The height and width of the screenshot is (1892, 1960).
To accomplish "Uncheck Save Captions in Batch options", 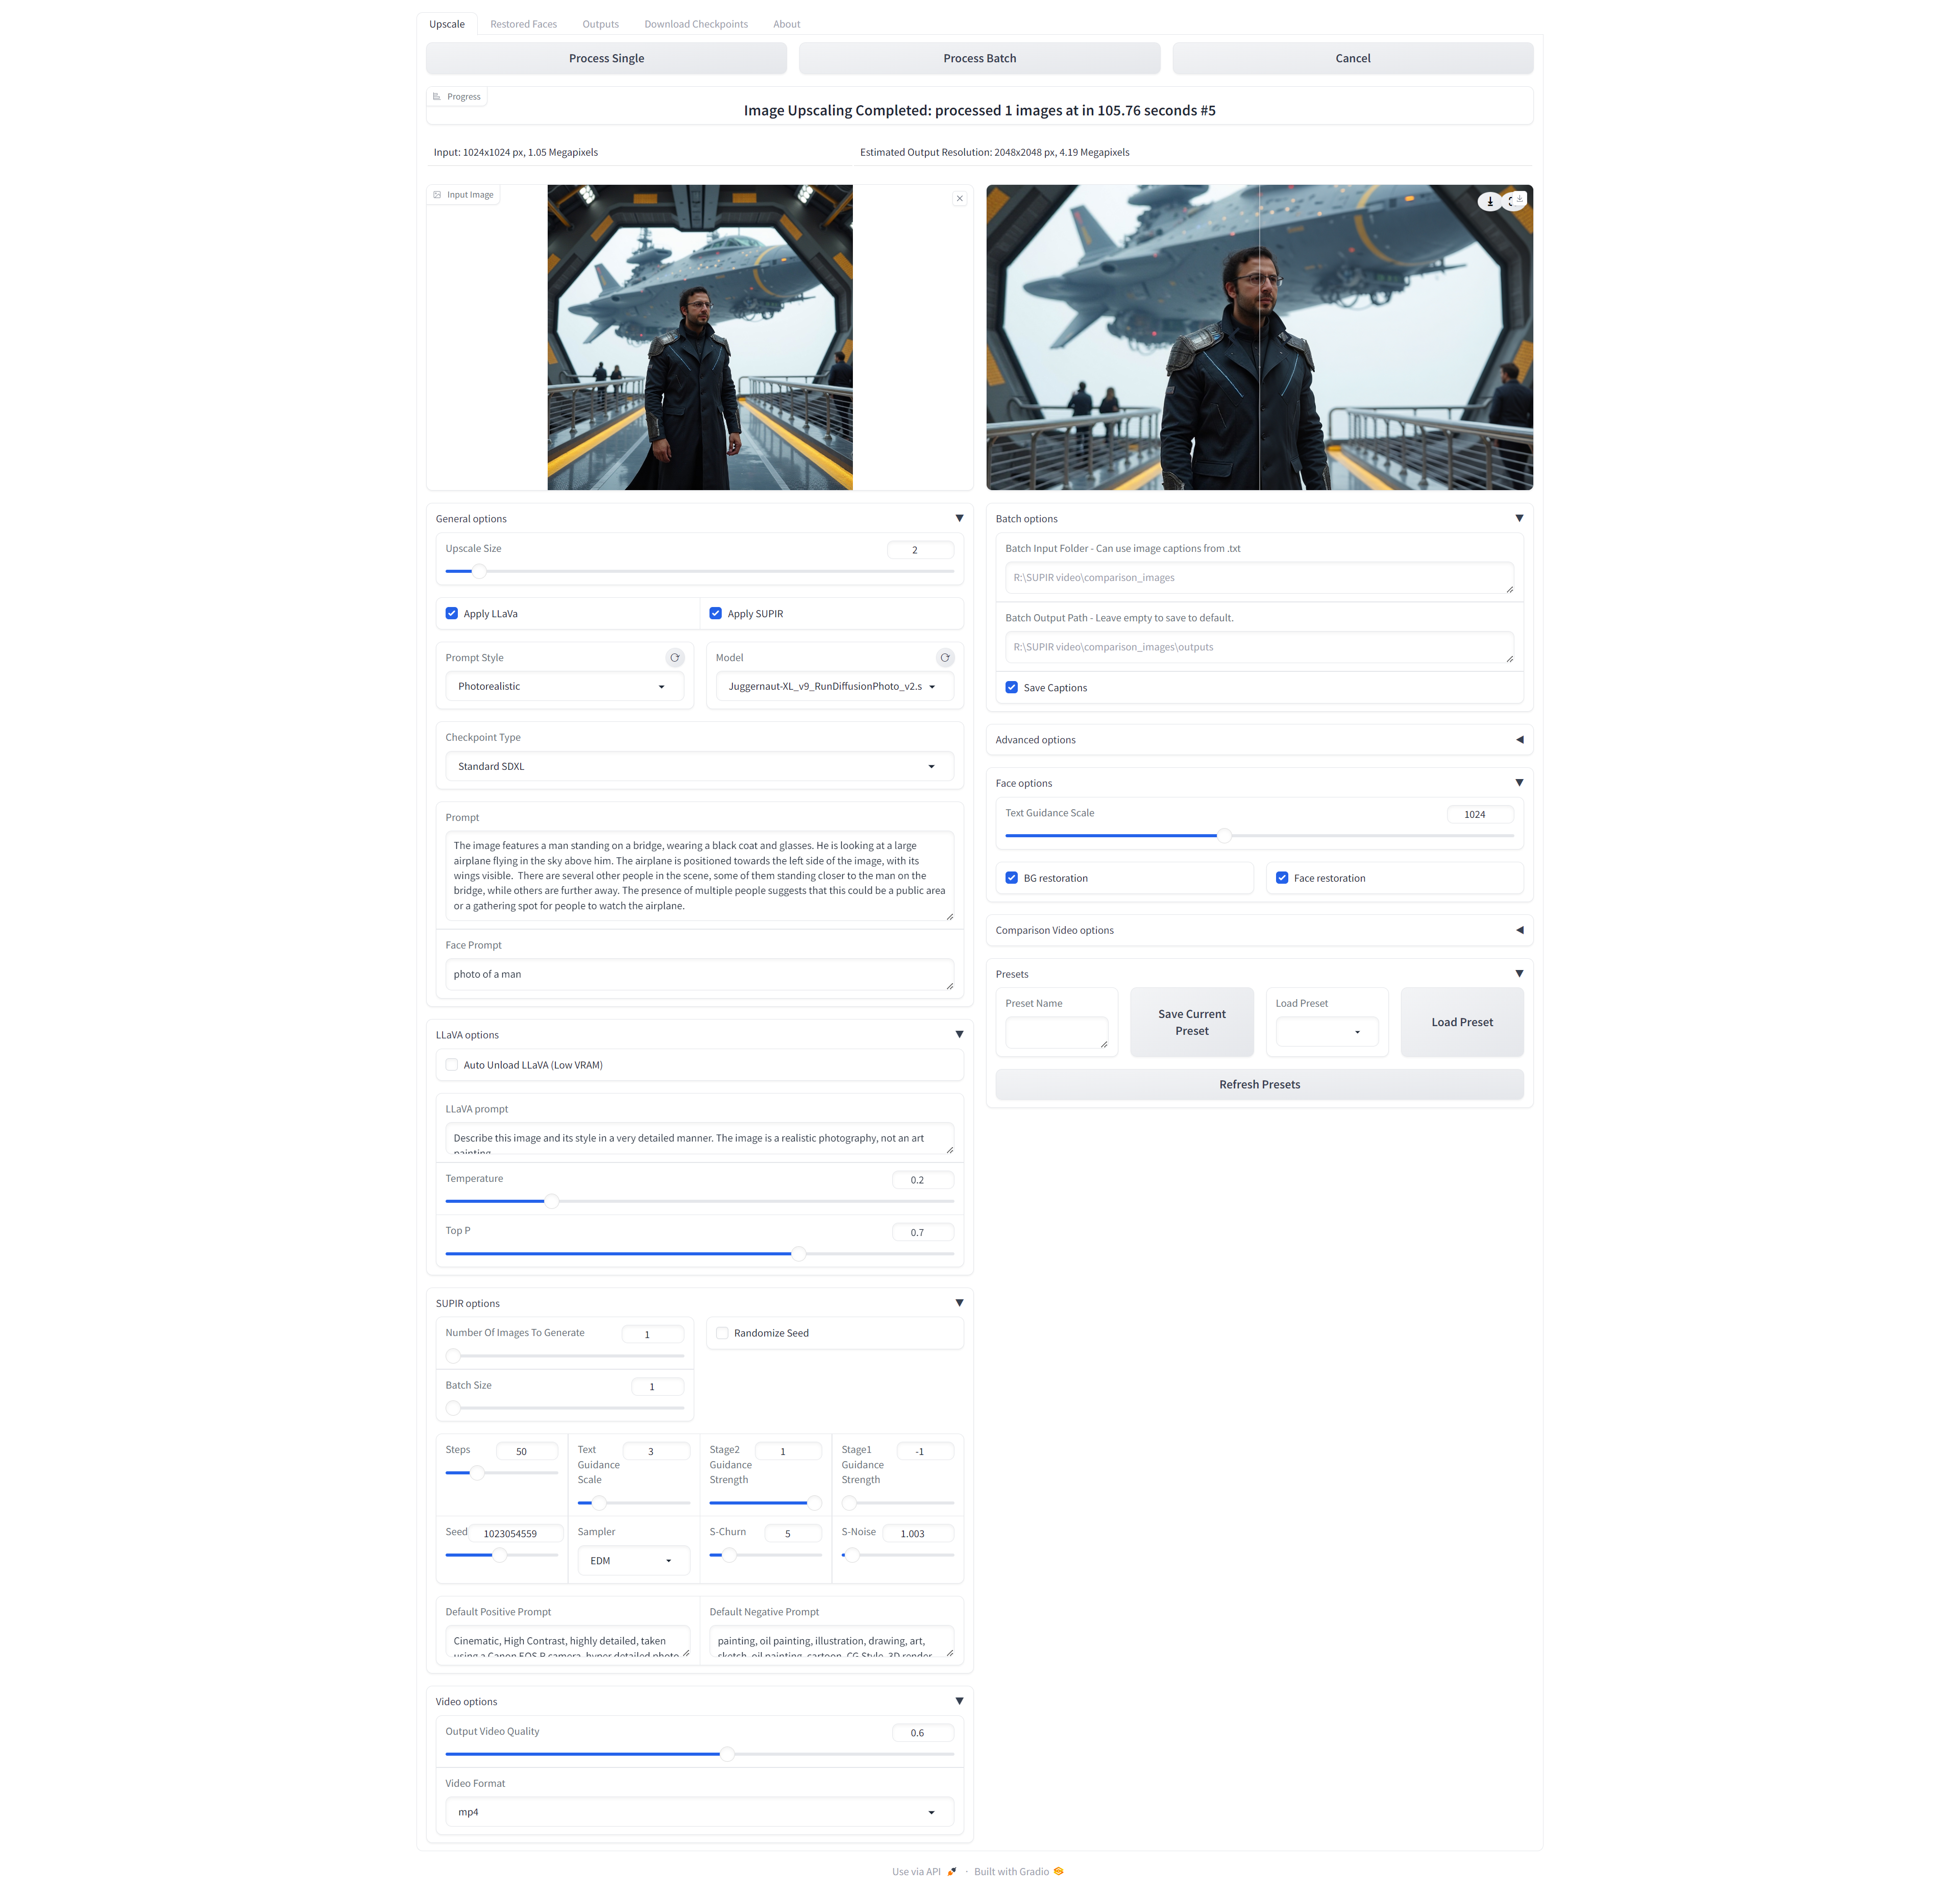I will coord(1012,687).
